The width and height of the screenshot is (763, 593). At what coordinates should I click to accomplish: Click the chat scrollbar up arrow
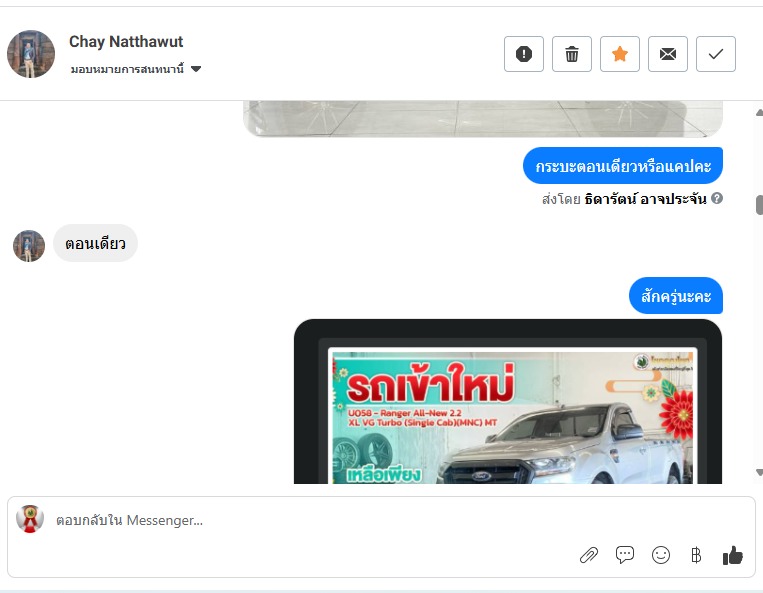[x=759, y=112]
